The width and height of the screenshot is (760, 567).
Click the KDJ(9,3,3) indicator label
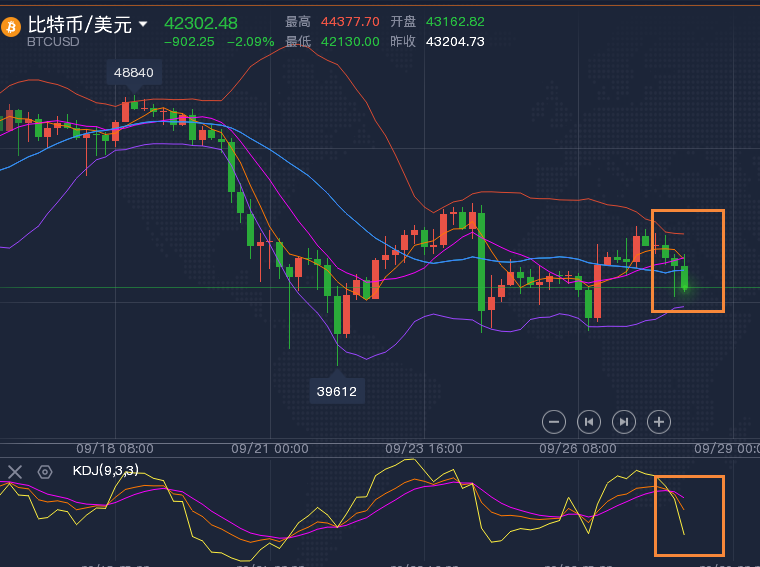(x=105, y=470)
